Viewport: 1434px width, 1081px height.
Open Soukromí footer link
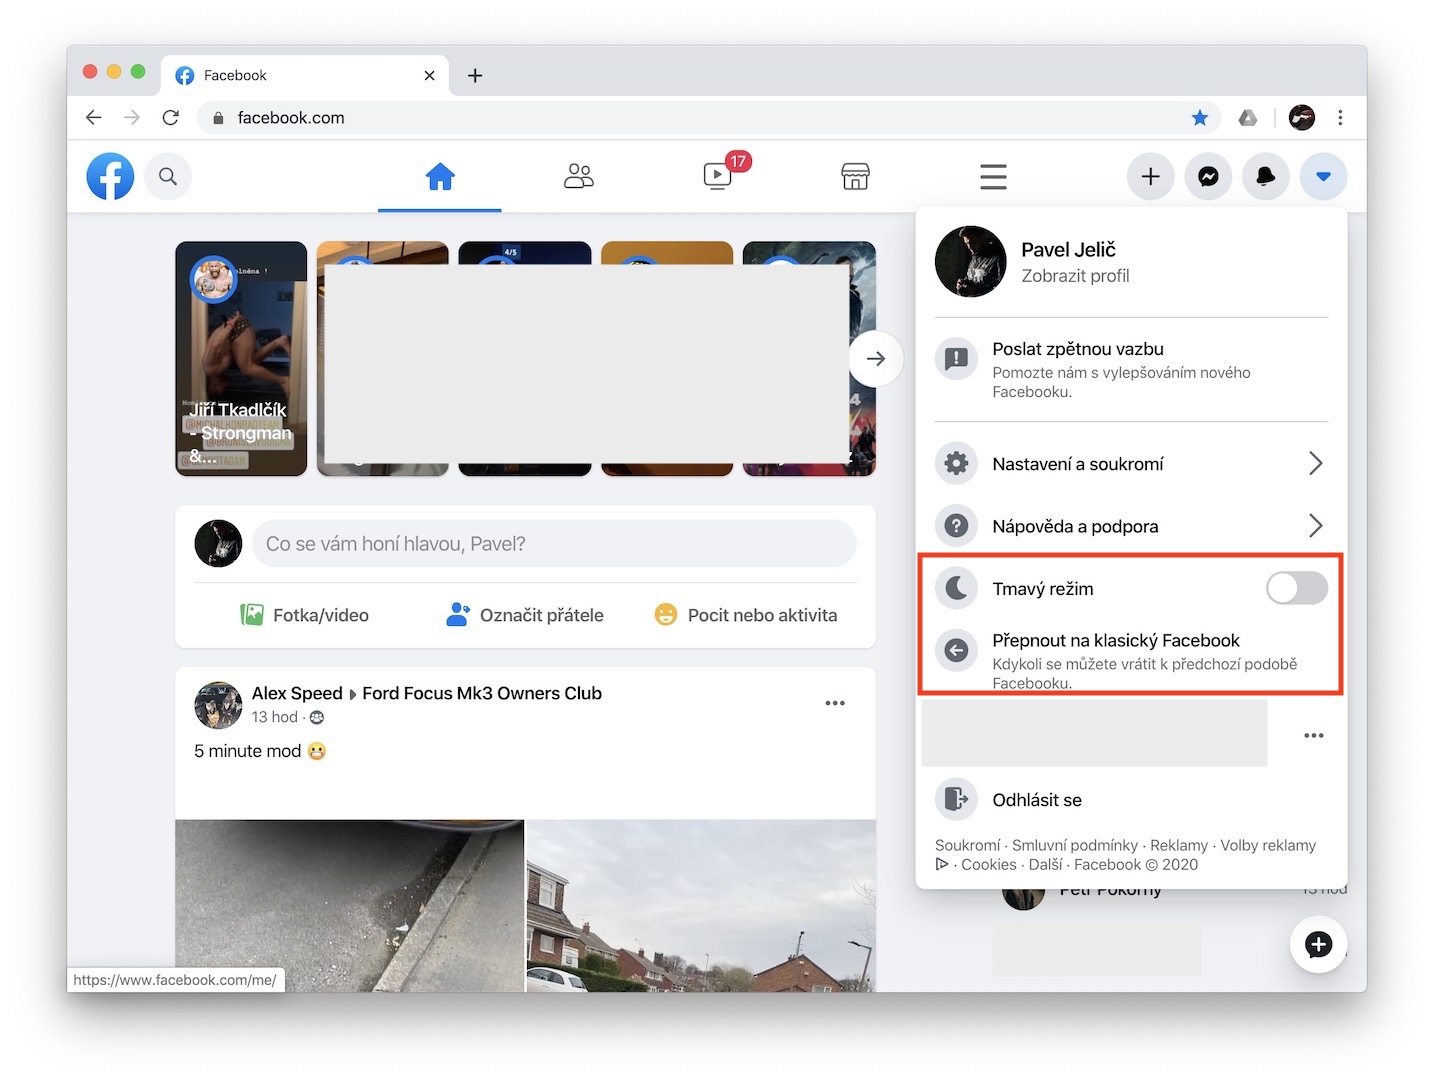[x=967, y=845]
